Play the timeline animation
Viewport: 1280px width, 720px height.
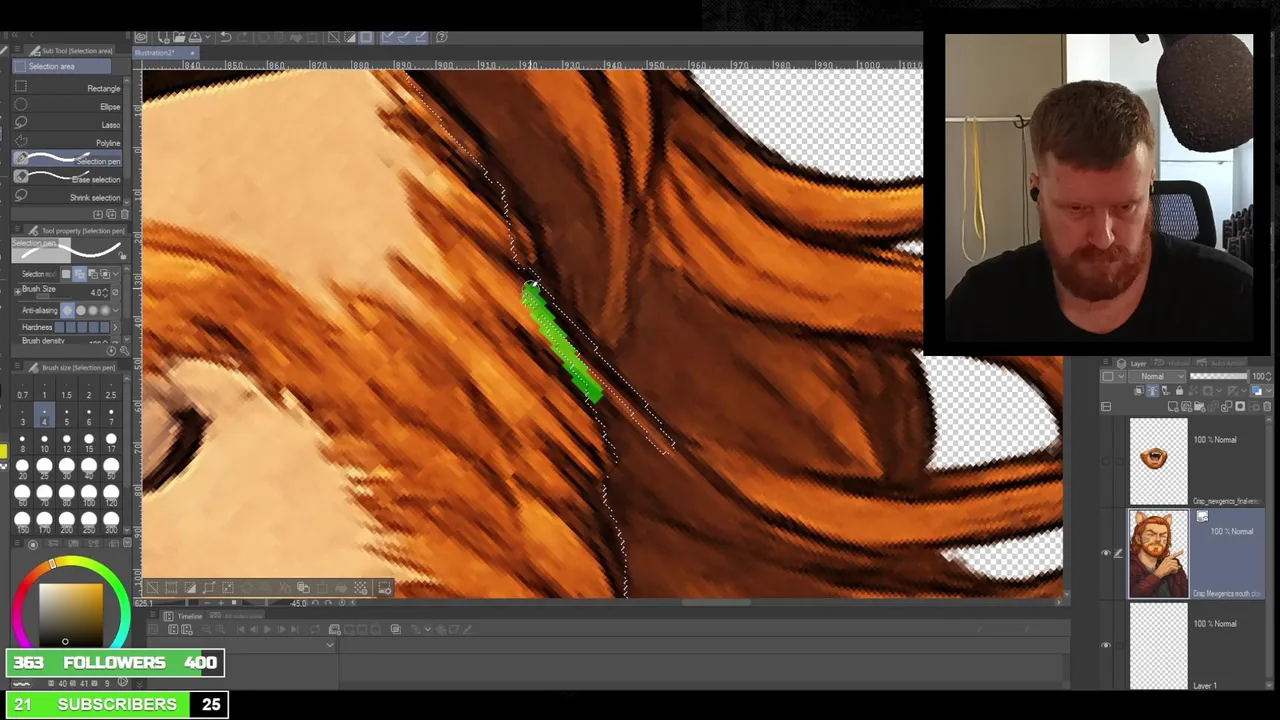pos(267,629)
